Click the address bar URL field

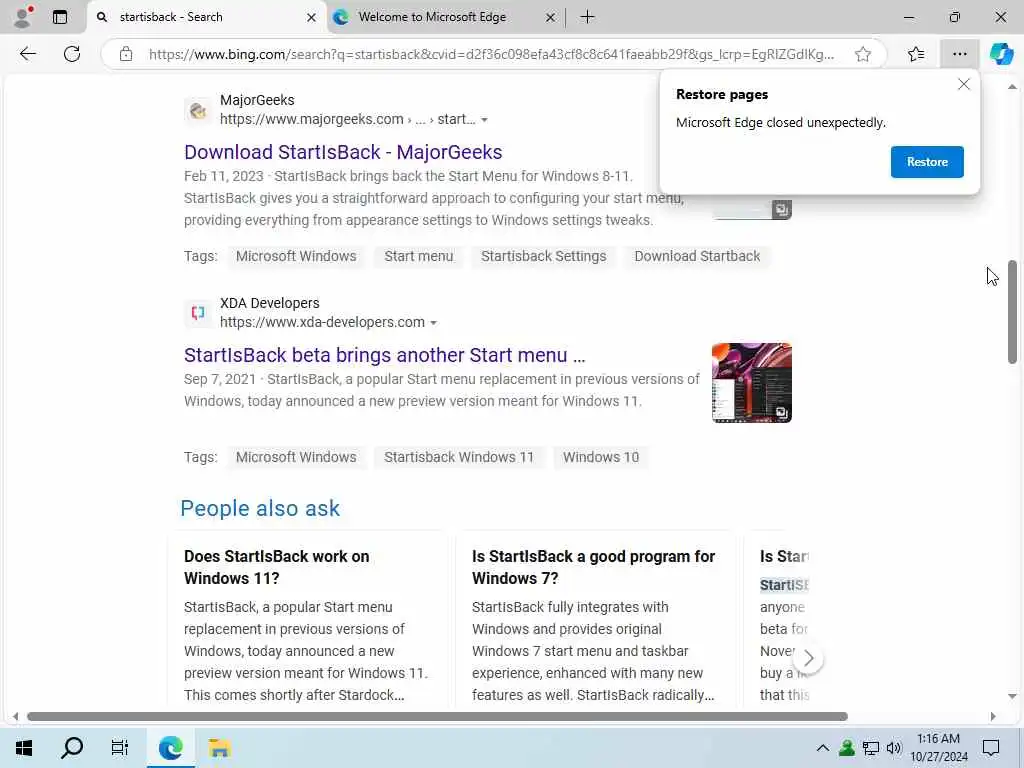point(491,54)
